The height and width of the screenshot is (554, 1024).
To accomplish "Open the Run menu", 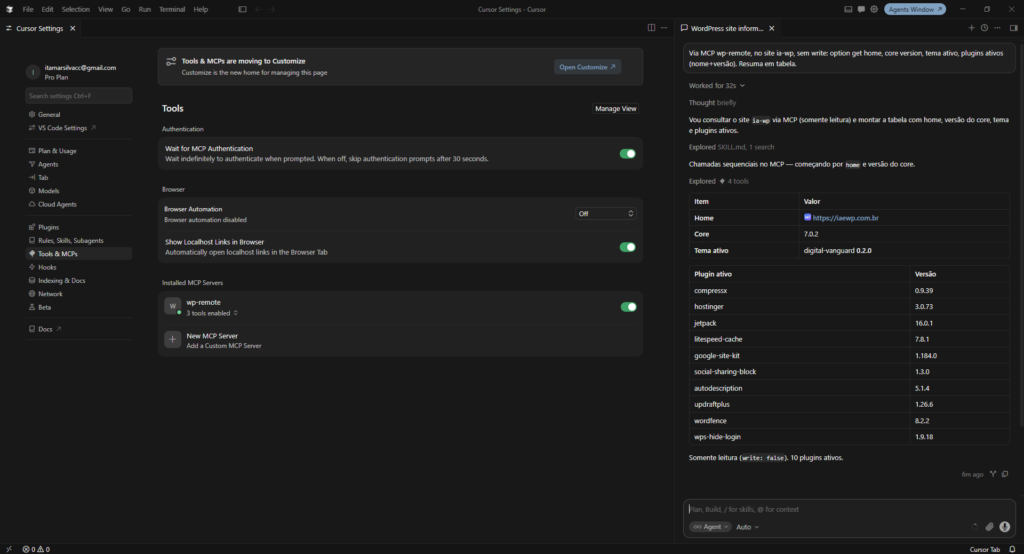I will pyautogui.click(x=144, y=9).
